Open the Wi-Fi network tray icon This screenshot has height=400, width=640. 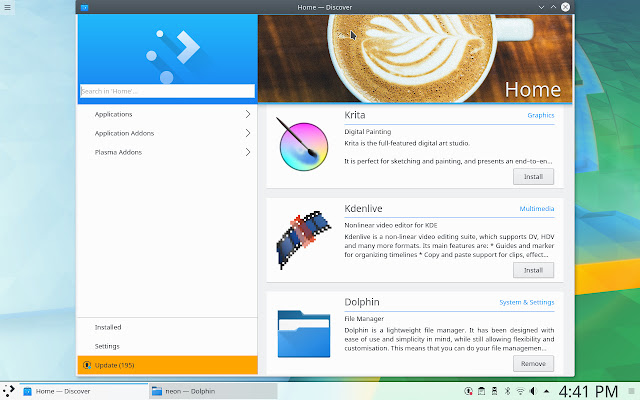(x=520, y=391)
